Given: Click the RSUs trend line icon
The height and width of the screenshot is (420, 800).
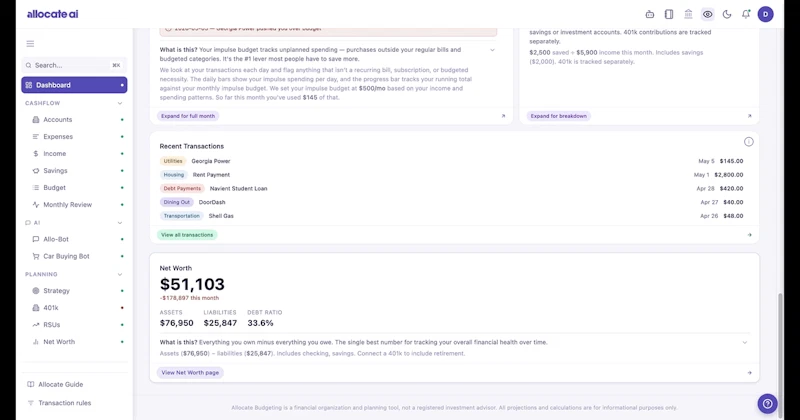Looking at the screenshot, I should (x=36, y=325).
